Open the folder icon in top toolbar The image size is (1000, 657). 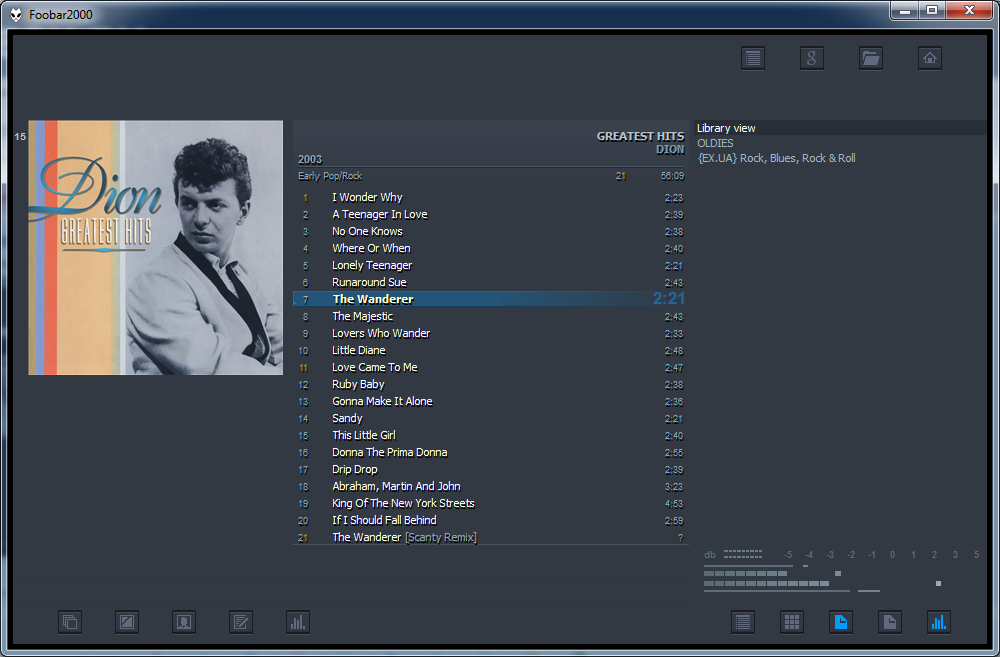coord(871,58)
